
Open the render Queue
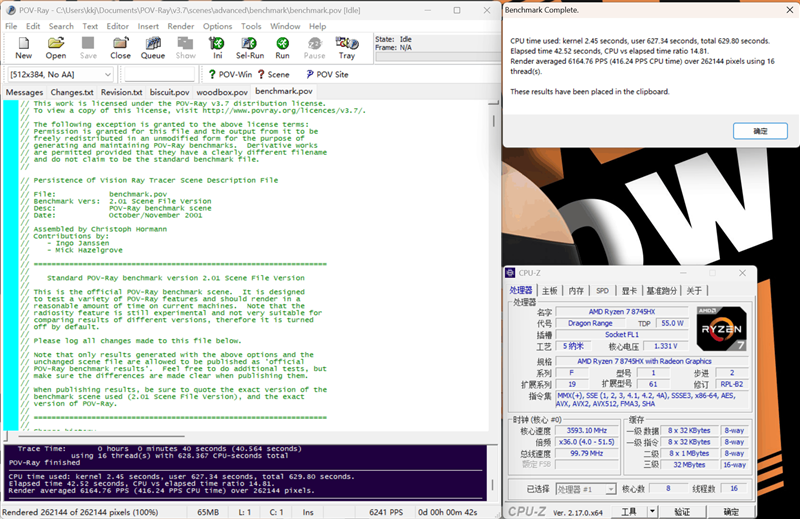153,47
